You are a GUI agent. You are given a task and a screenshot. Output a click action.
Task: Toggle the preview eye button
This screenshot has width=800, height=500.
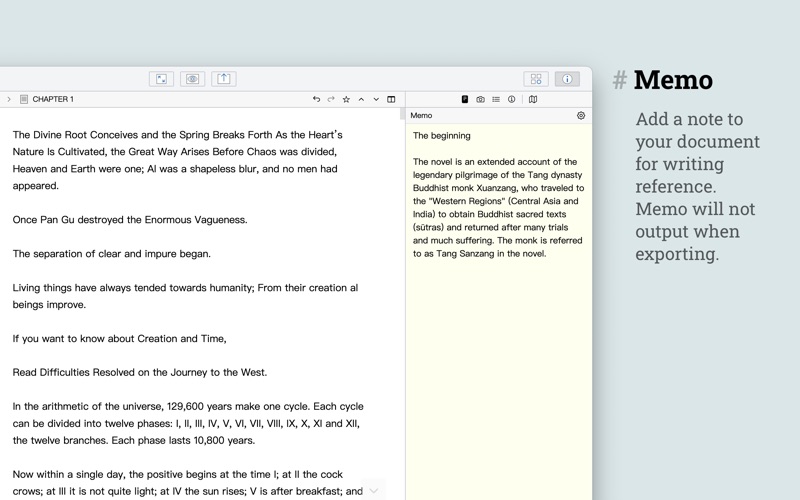coord(193,79)
